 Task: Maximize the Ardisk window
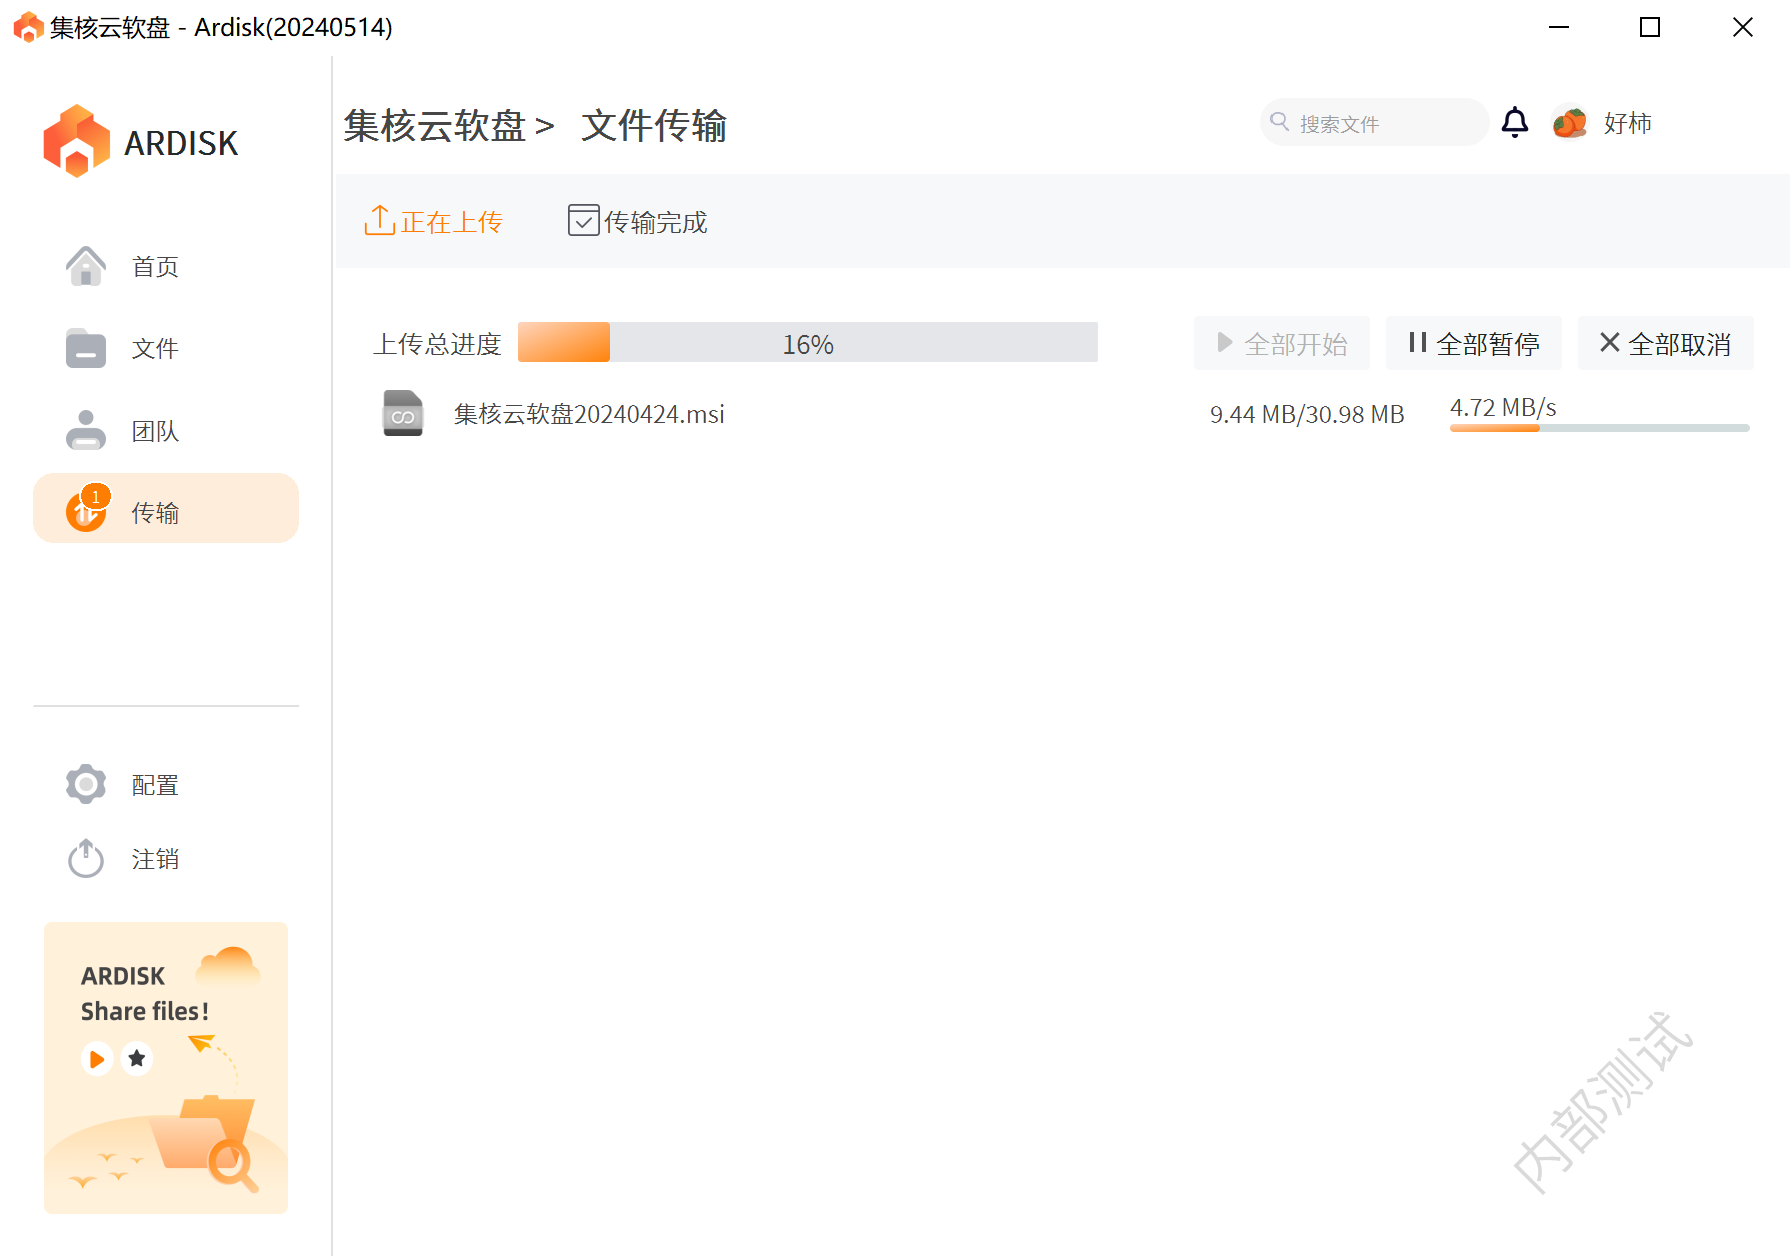1650,27
